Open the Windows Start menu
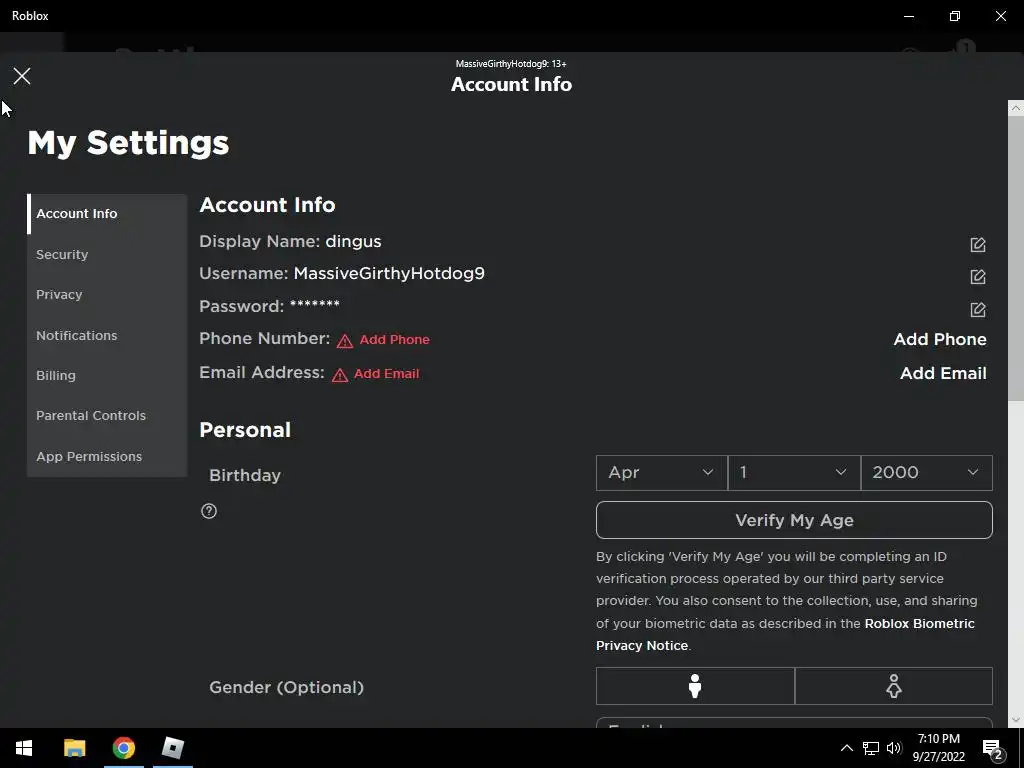Viewport: 1024px width, 768px height. pos(24,748)
